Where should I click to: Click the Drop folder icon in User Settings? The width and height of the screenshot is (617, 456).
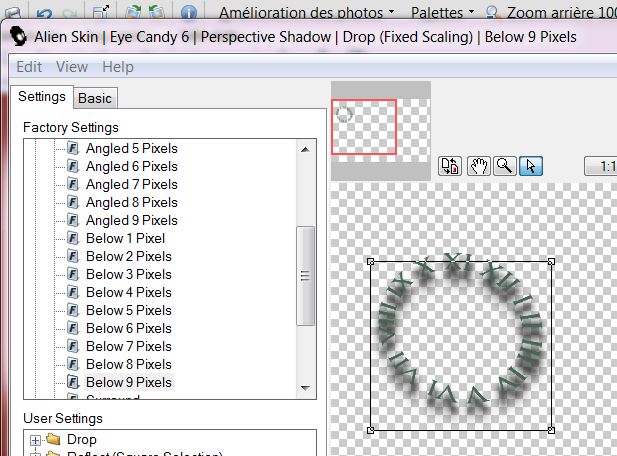point(53,439)
